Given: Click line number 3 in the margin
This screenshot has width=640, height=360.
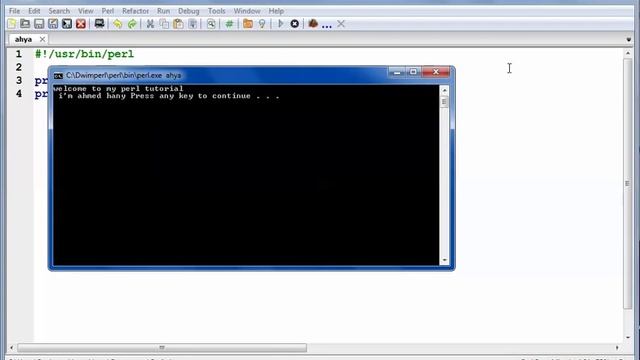Looking at the screenshot, I should pos(19,80).
